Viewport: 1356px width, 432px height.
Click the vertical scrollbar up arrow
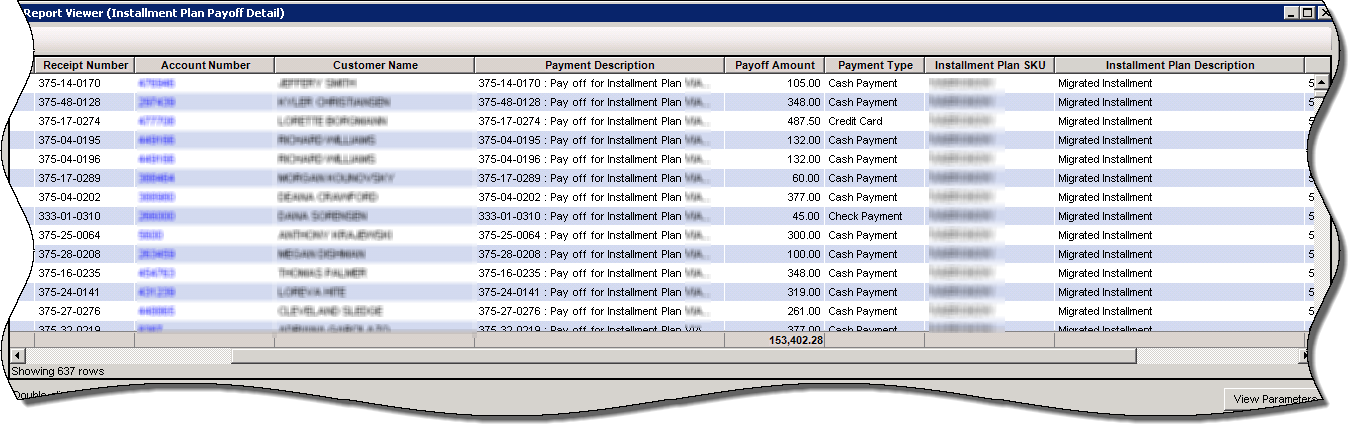pos(1320,83)
